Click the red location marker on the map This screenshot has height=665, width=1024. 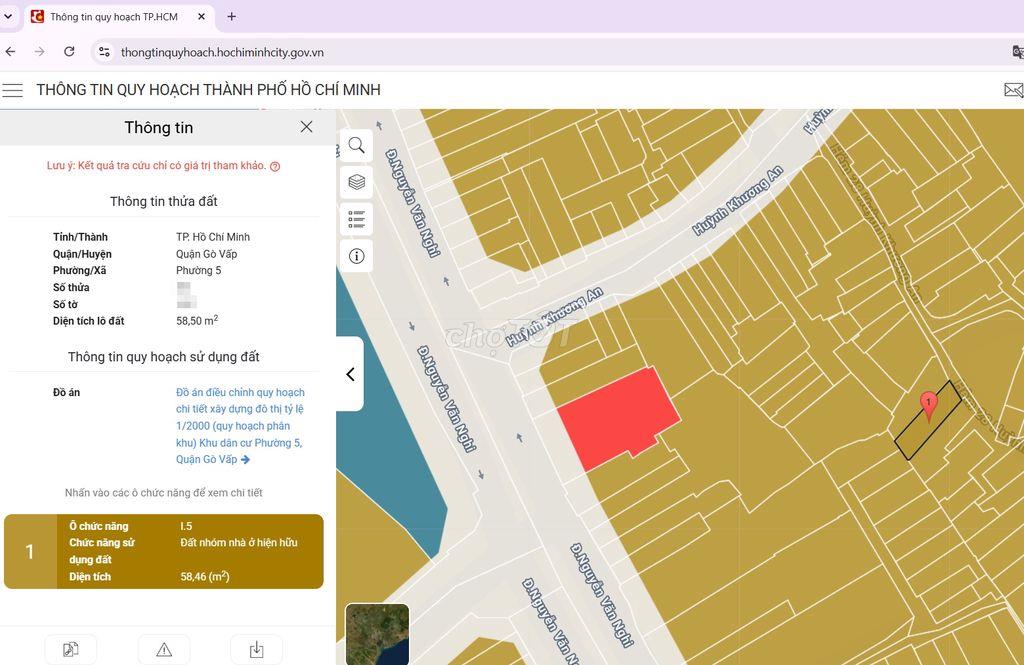coord(929,406)
